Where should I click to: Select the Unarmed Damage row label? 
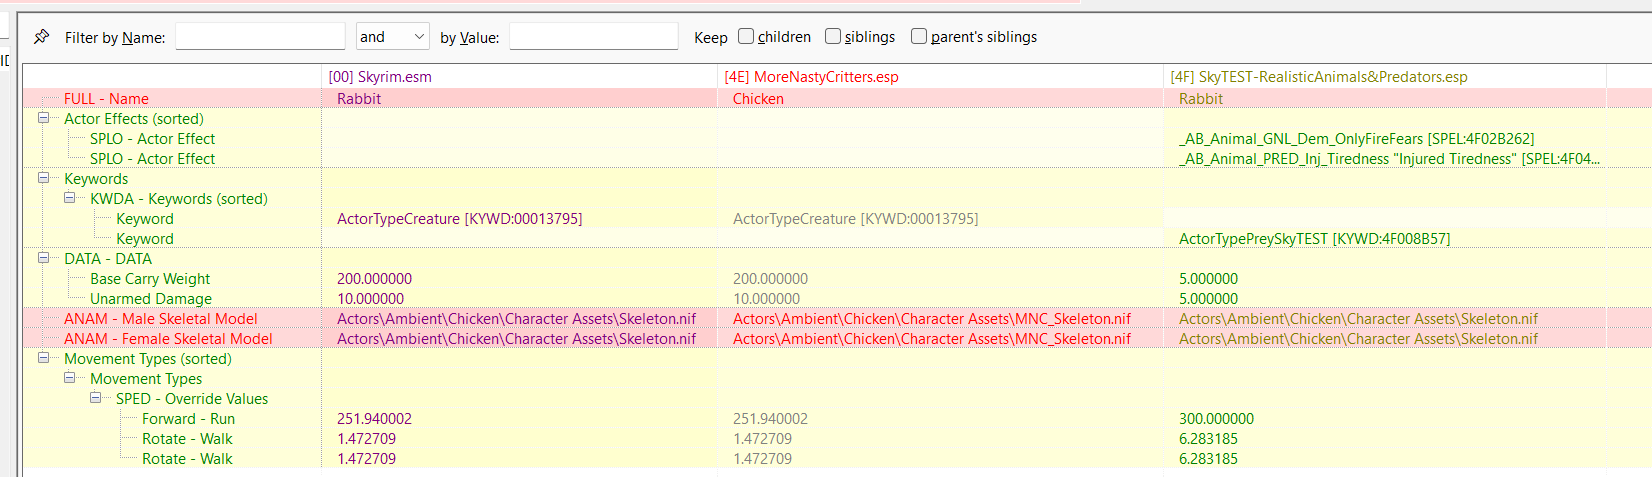pos(151,299)
